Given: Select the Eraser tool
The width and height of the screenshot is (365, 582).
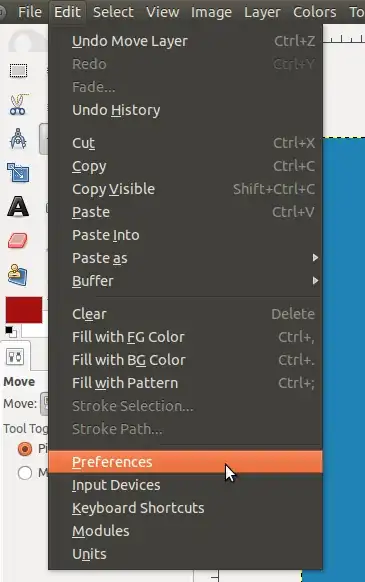Looking at the screenshot, I should (x=18, y=241).
